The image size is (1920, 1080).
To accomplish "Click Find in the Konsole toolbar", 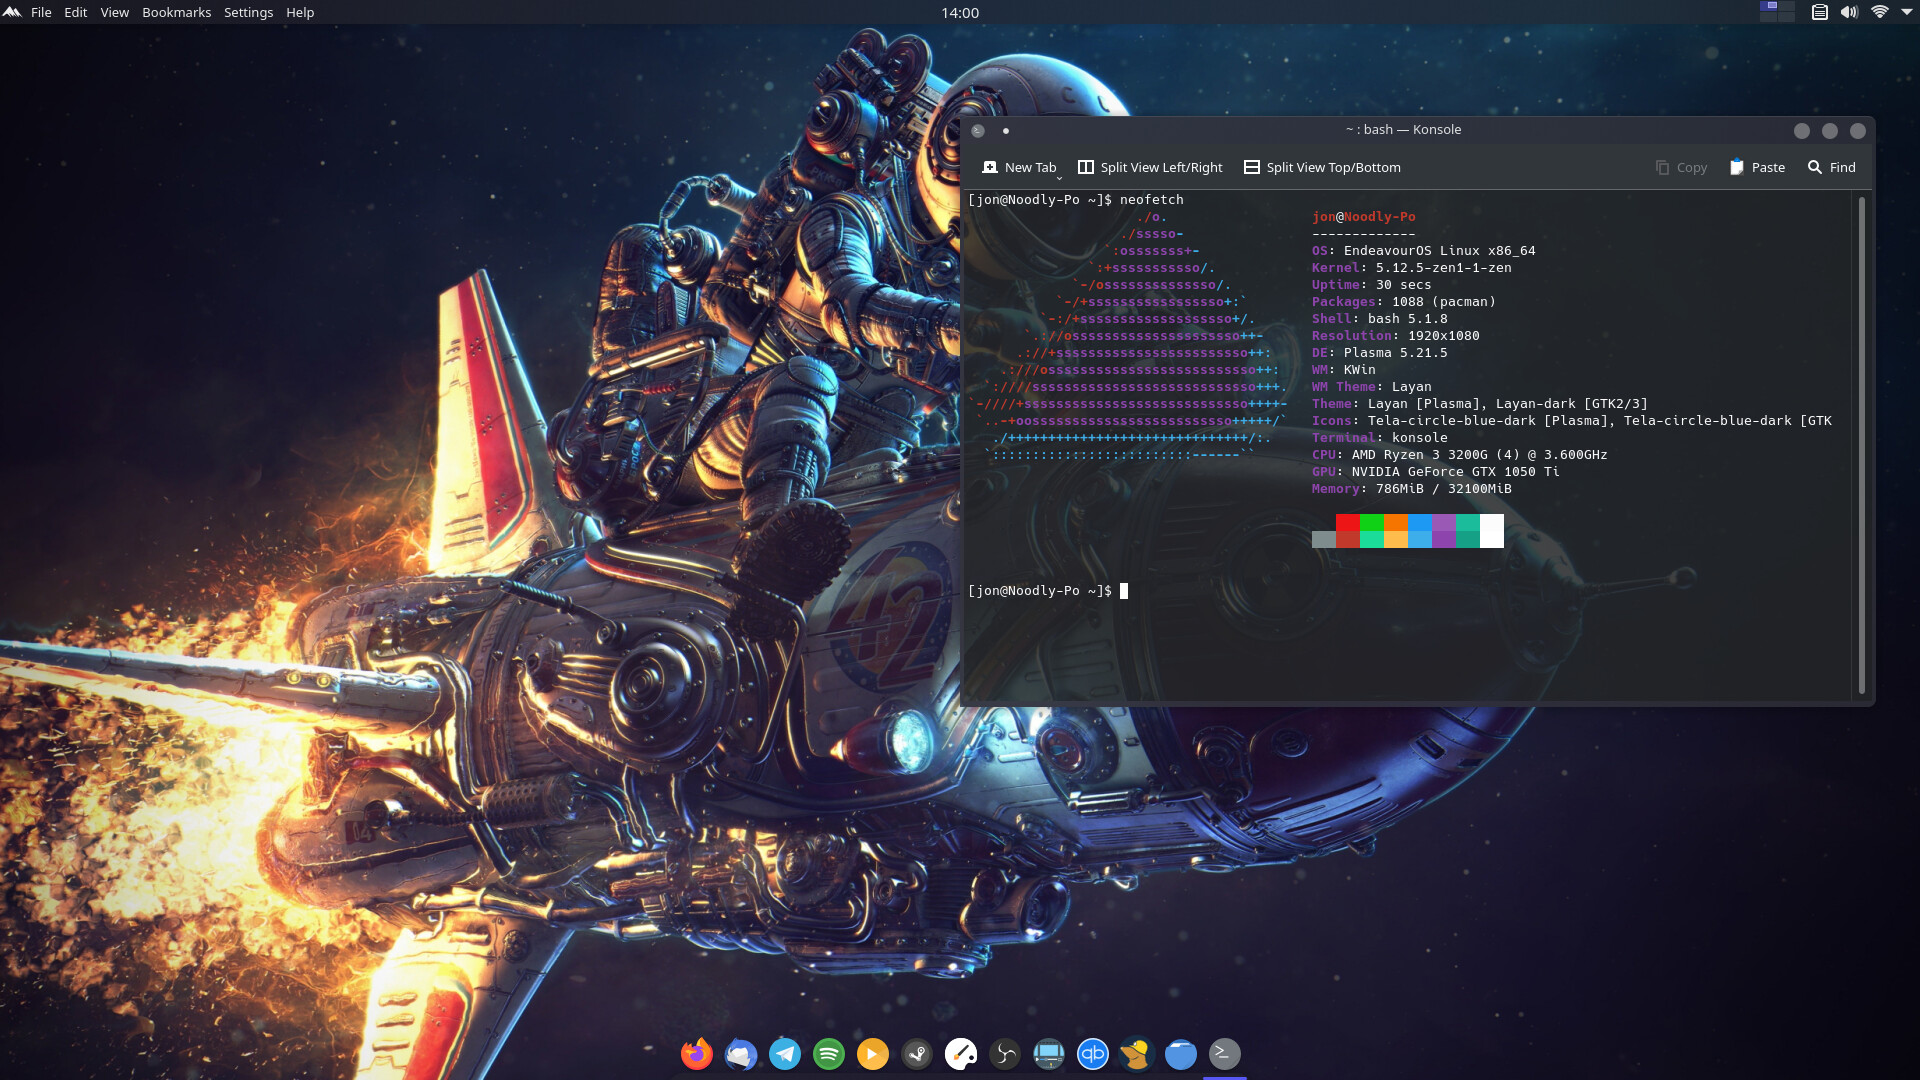I will pos(1831,168).
